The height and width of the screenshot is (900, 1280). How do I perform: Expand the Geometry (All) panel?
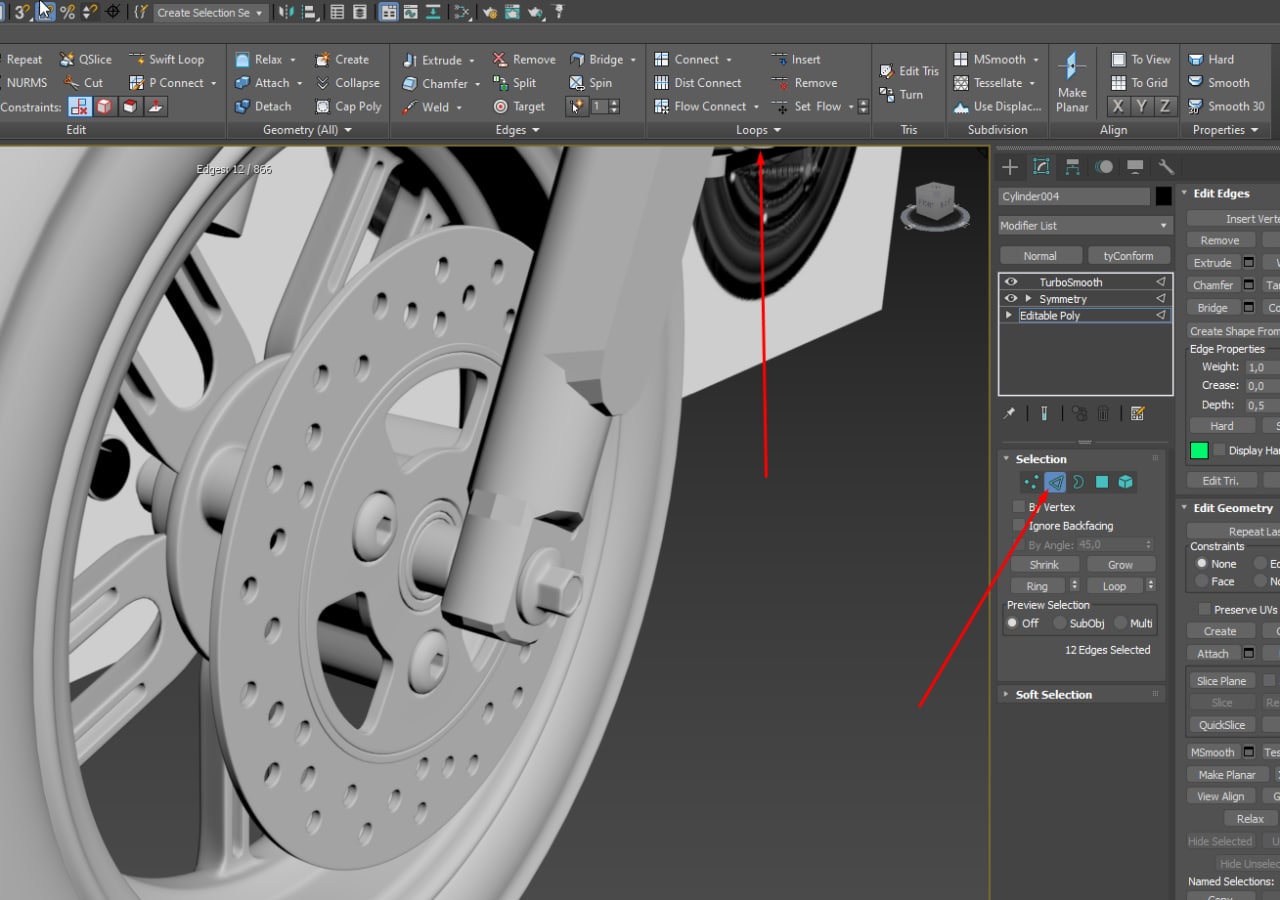[x=308, y=130]
